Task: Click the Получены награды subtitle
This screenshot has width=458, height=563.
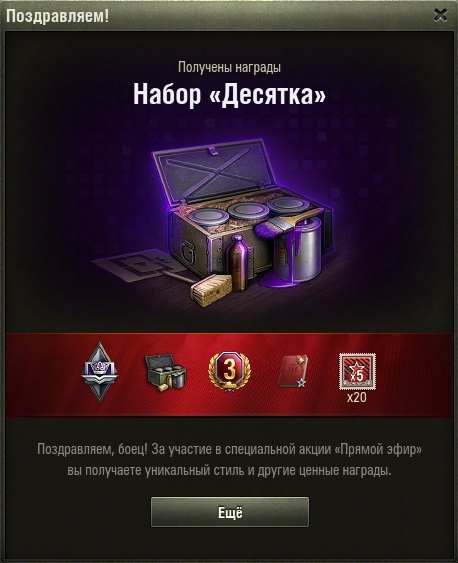Action: (x=229, y=67)
